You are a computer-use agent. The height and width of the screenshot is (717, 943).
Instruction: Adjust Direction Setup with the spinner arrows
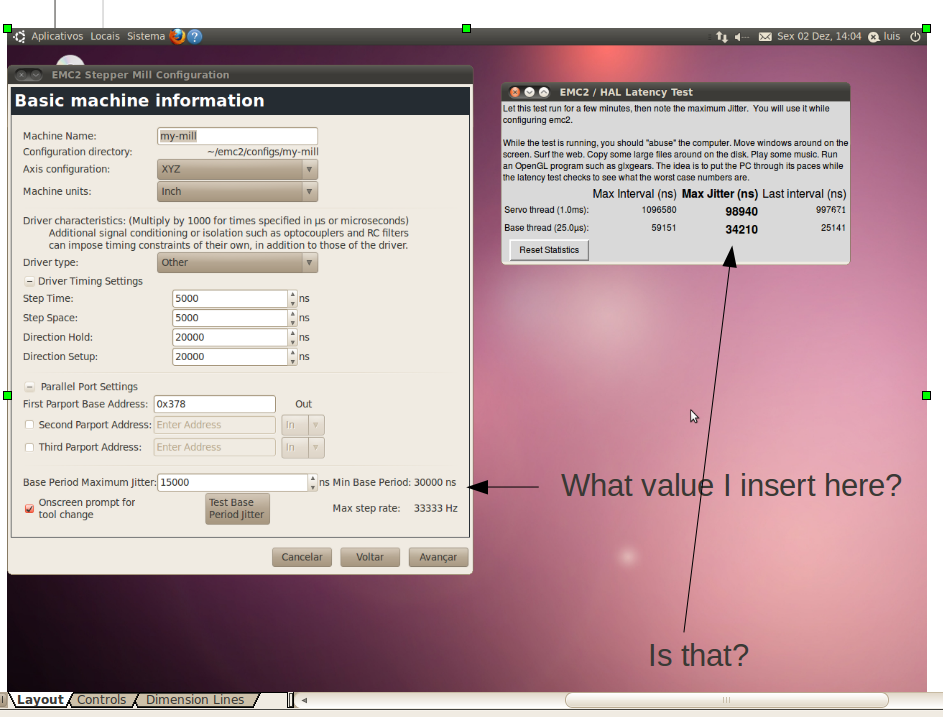[x=292, y=357]
